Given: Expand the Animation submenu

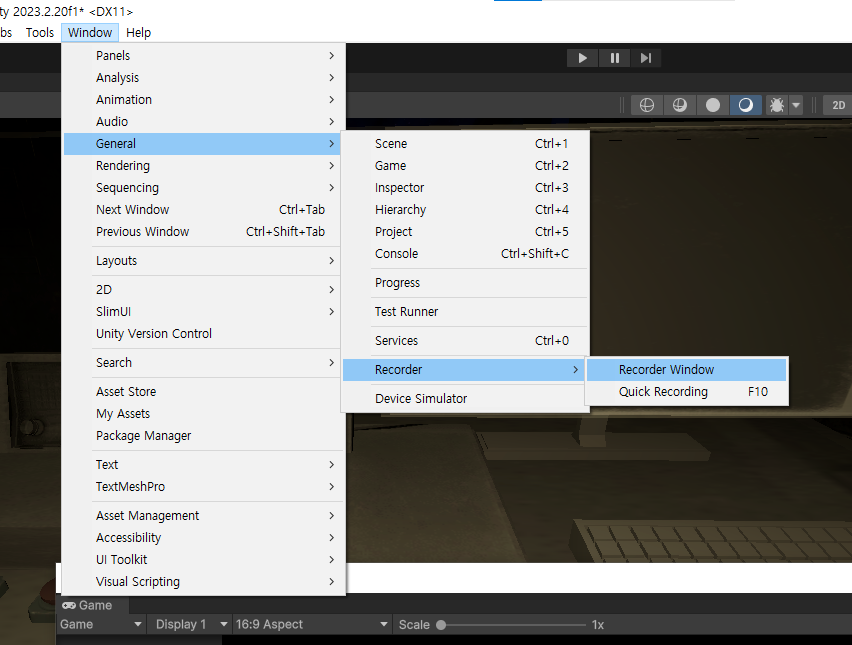Looking at the screenshot, I should [x=204, y=99].
